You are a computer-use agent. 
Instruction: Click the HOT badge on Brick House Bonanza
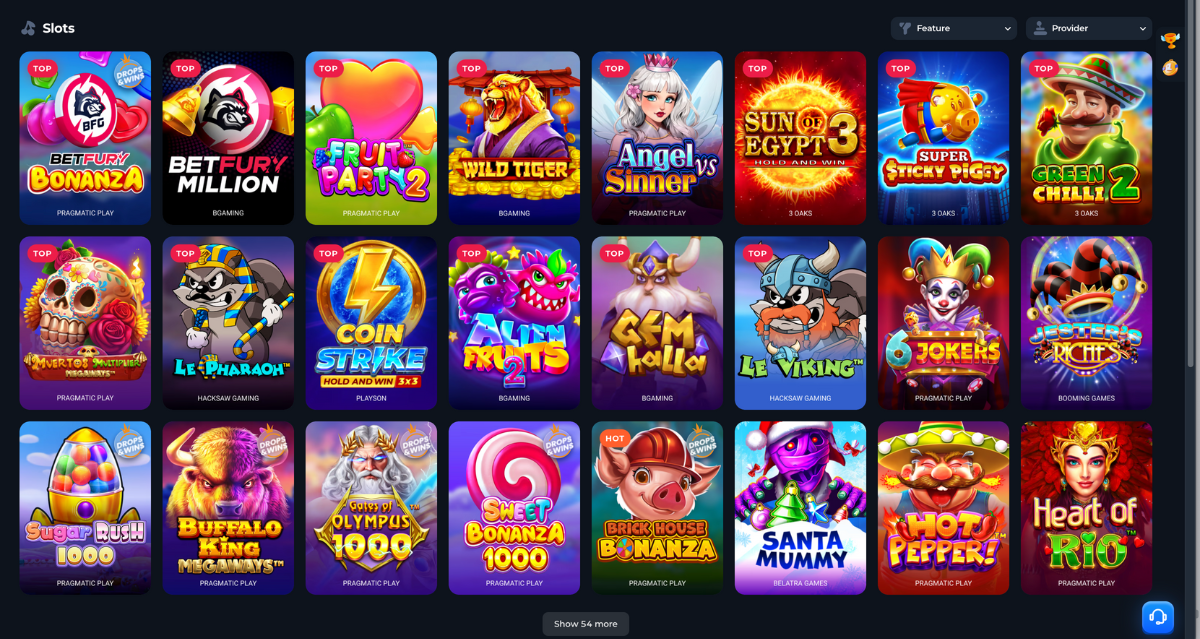614,438
